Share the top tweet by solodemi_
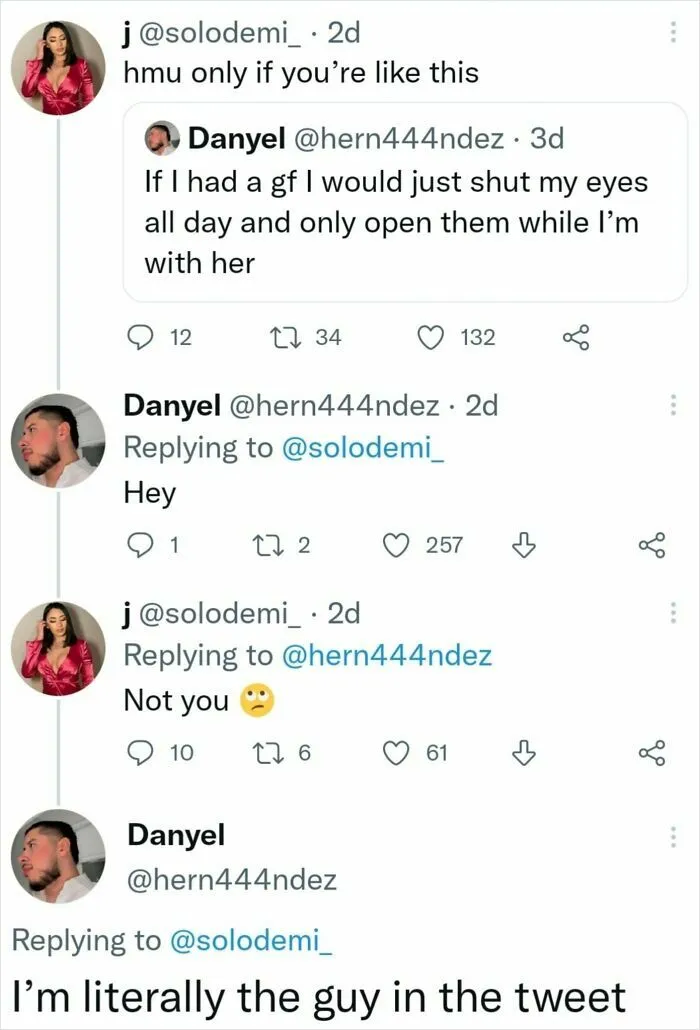 tap(576, 338)
